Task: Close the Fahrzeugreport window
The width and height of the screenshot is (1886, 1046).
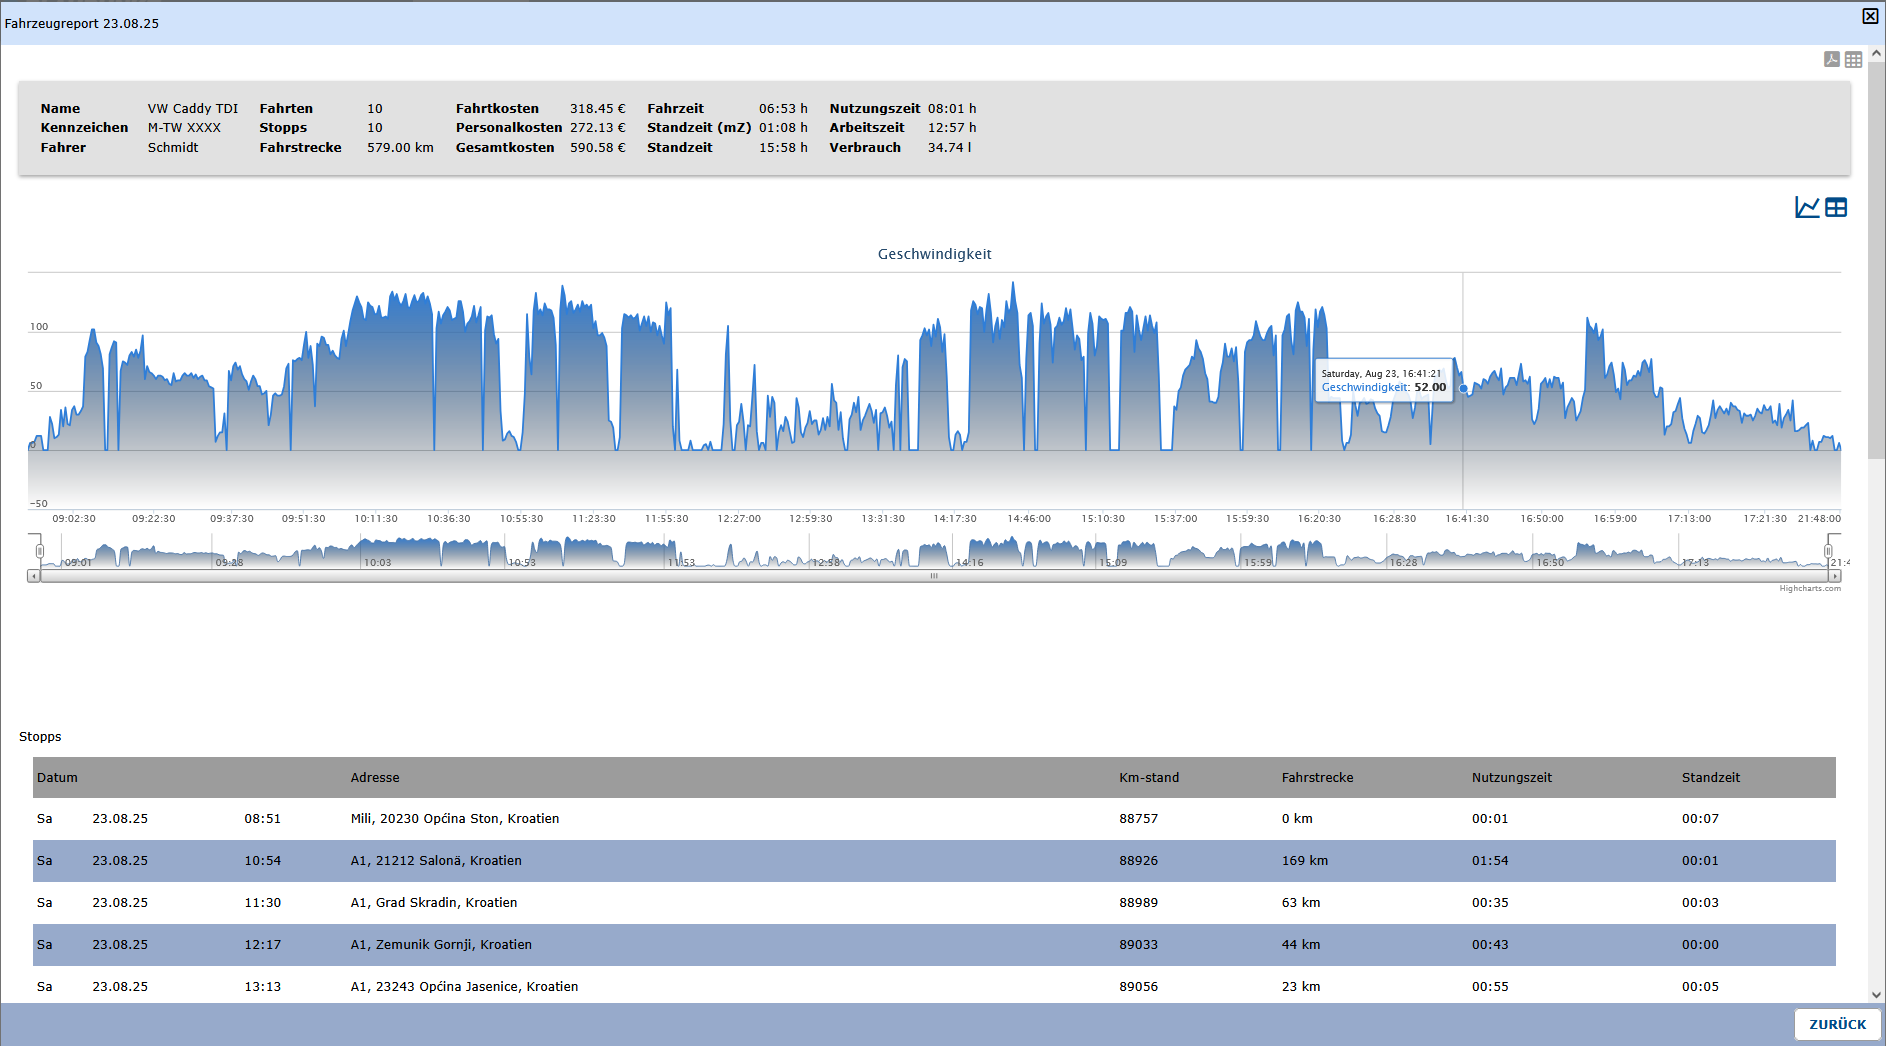Action: click(x=1870, y=16)
